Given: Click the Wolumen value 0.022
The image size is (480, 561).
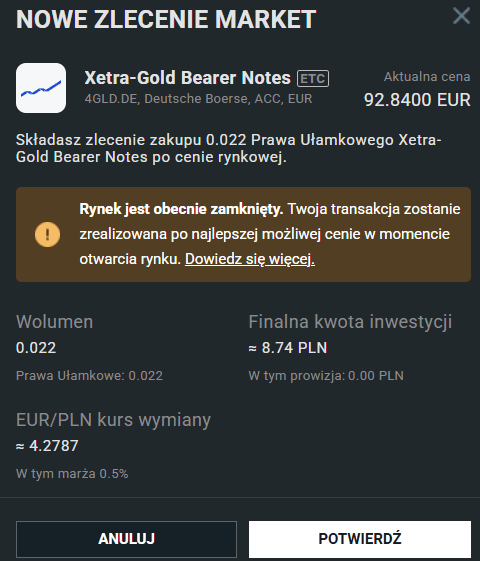Looking at the screenshot, I should (36, 348).
